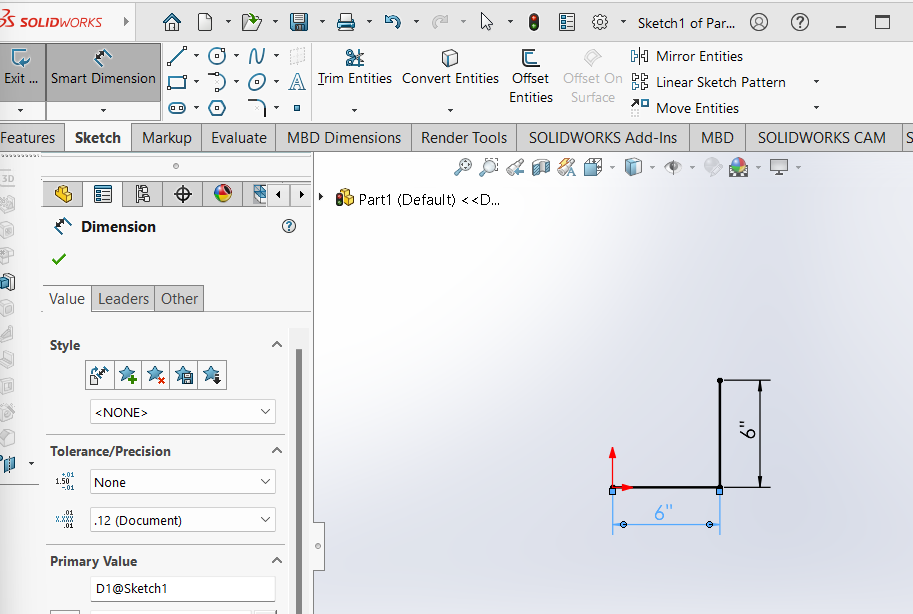Open the ConfigurationManager tab icon
The width and height of the screenshot is (913, 614).
point(143,194)
